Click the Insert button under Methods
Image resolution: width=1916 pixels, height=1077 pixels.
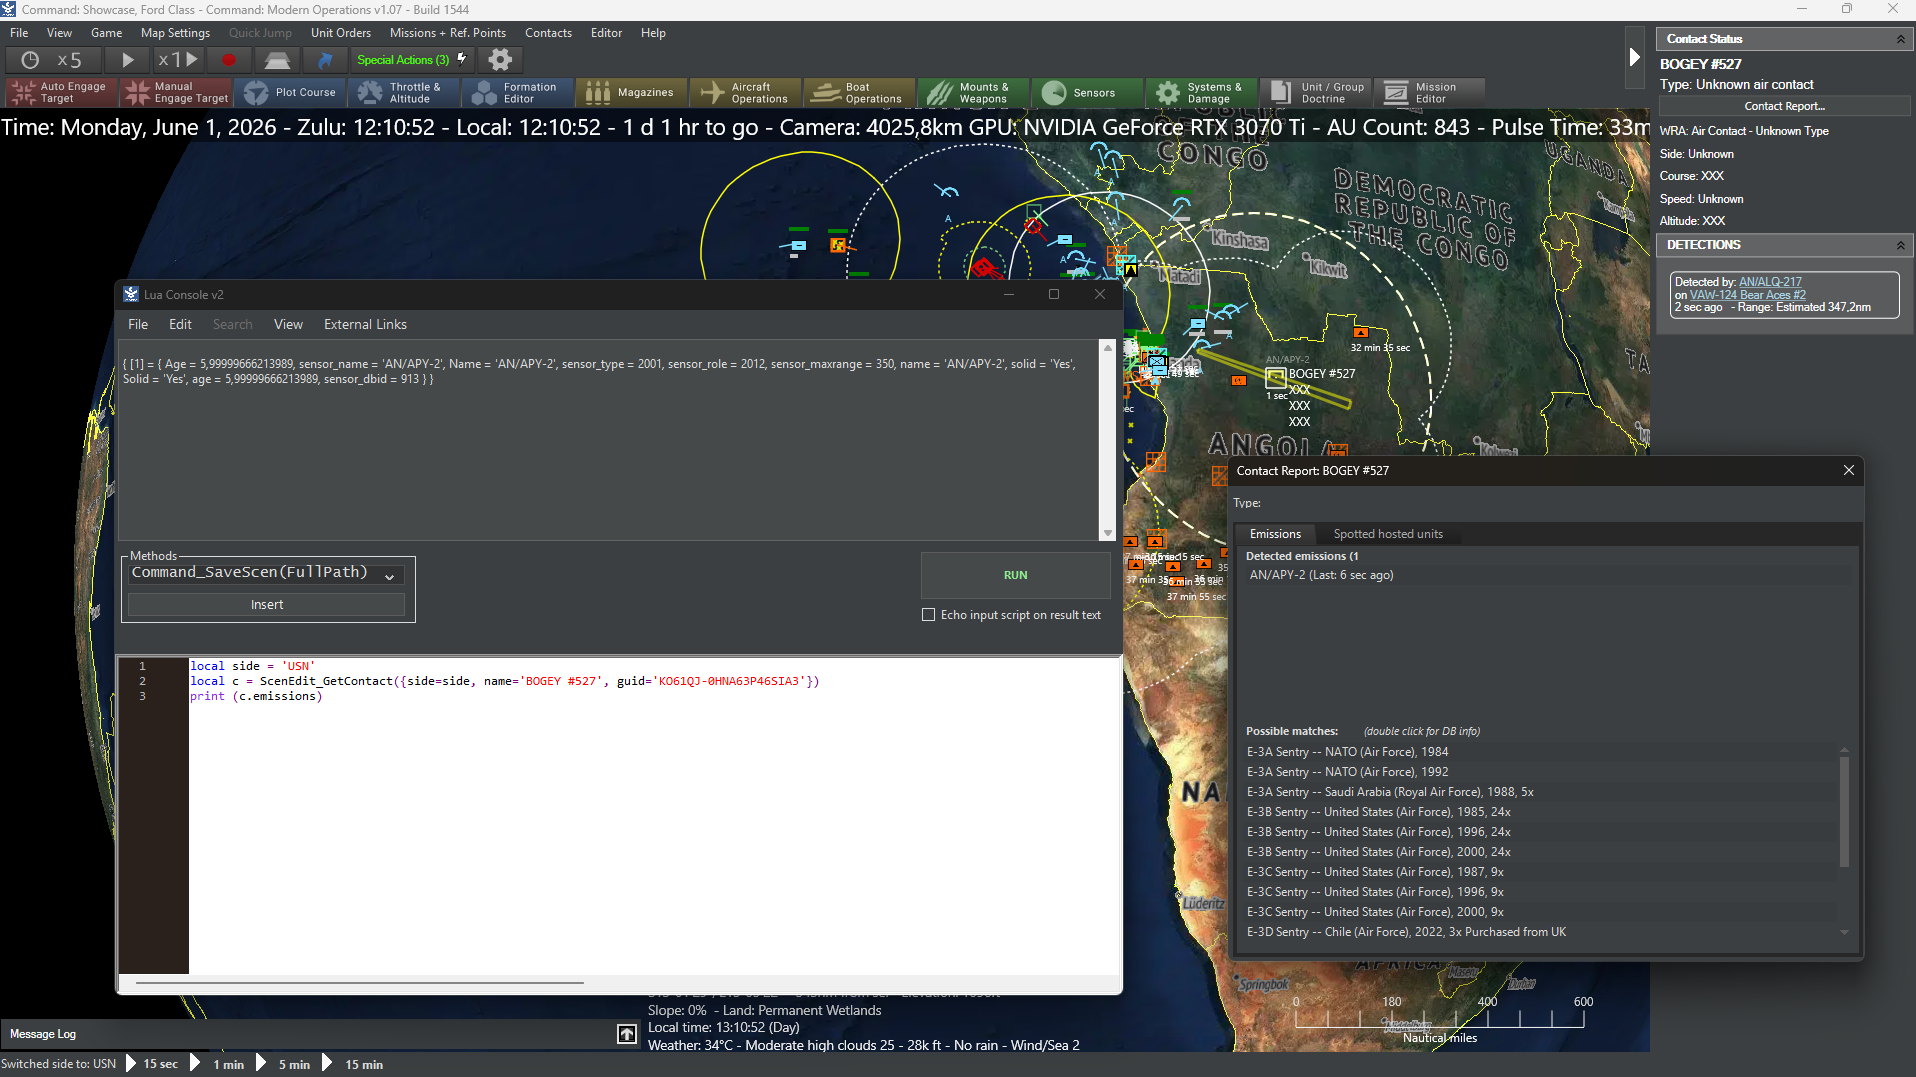(x=267, y=605)
